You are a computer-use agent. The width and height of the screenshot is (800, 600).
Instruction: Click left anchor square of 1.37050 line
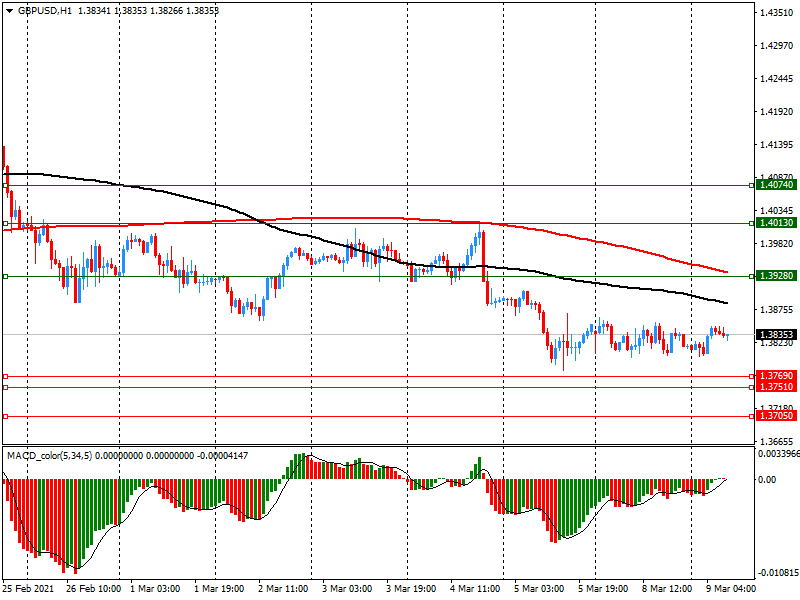6,416
